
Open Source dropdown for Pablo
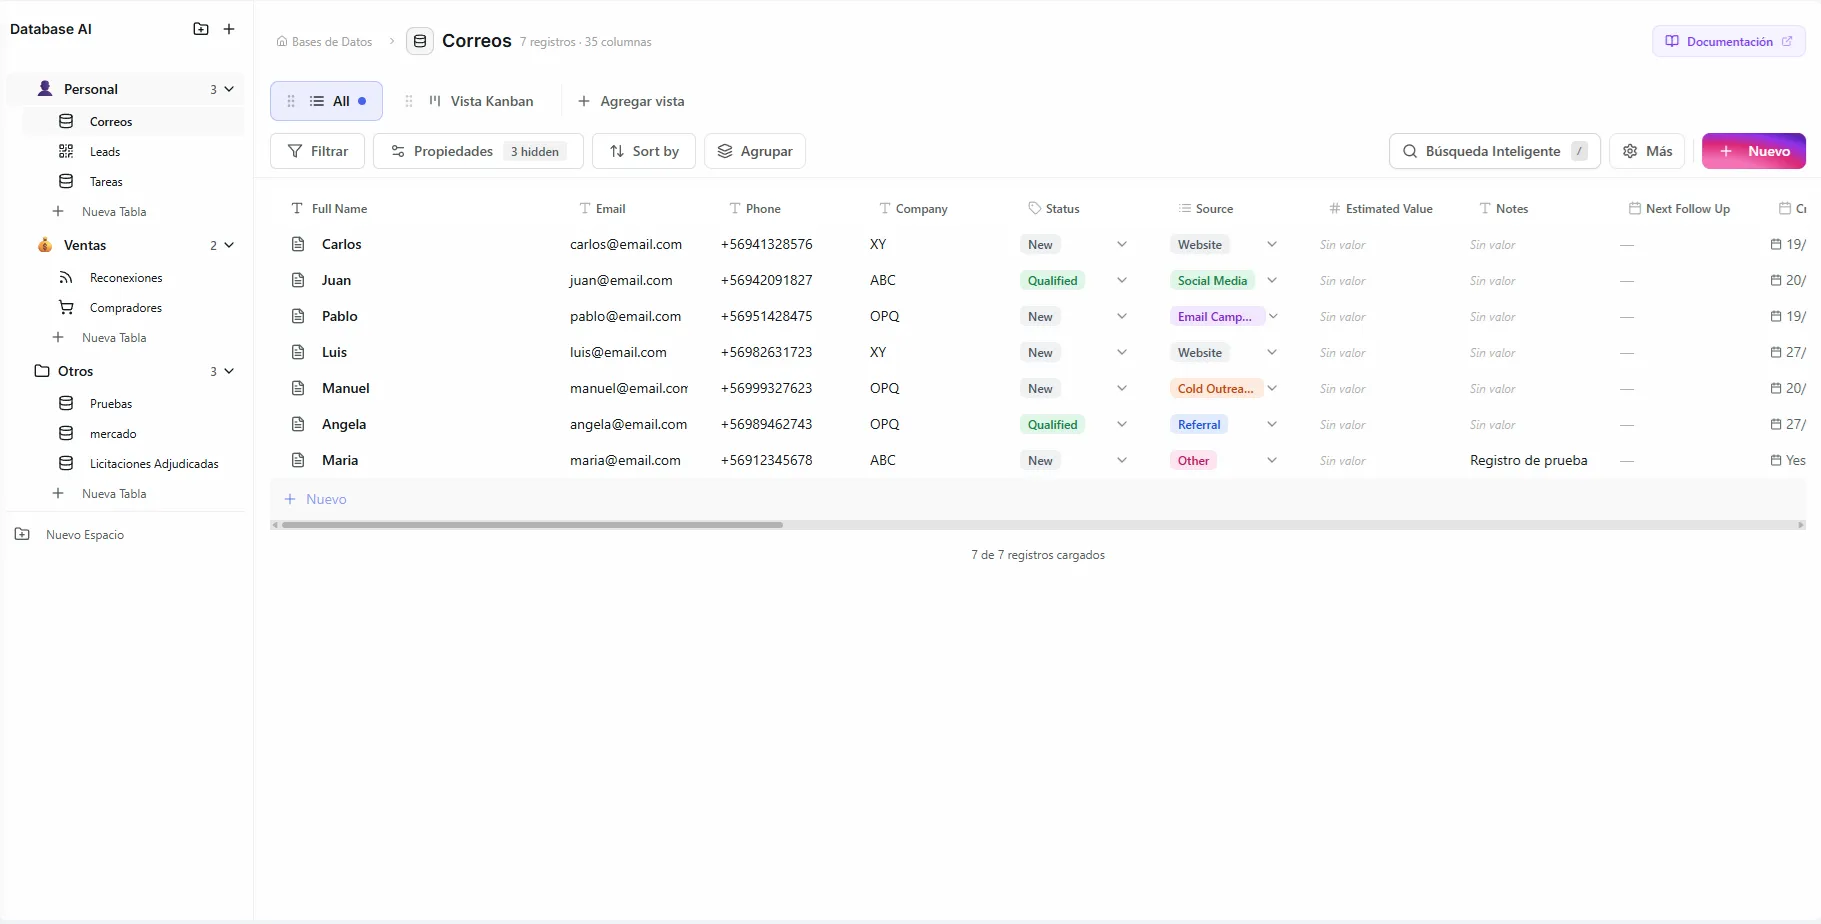[x=1273, y=316]
